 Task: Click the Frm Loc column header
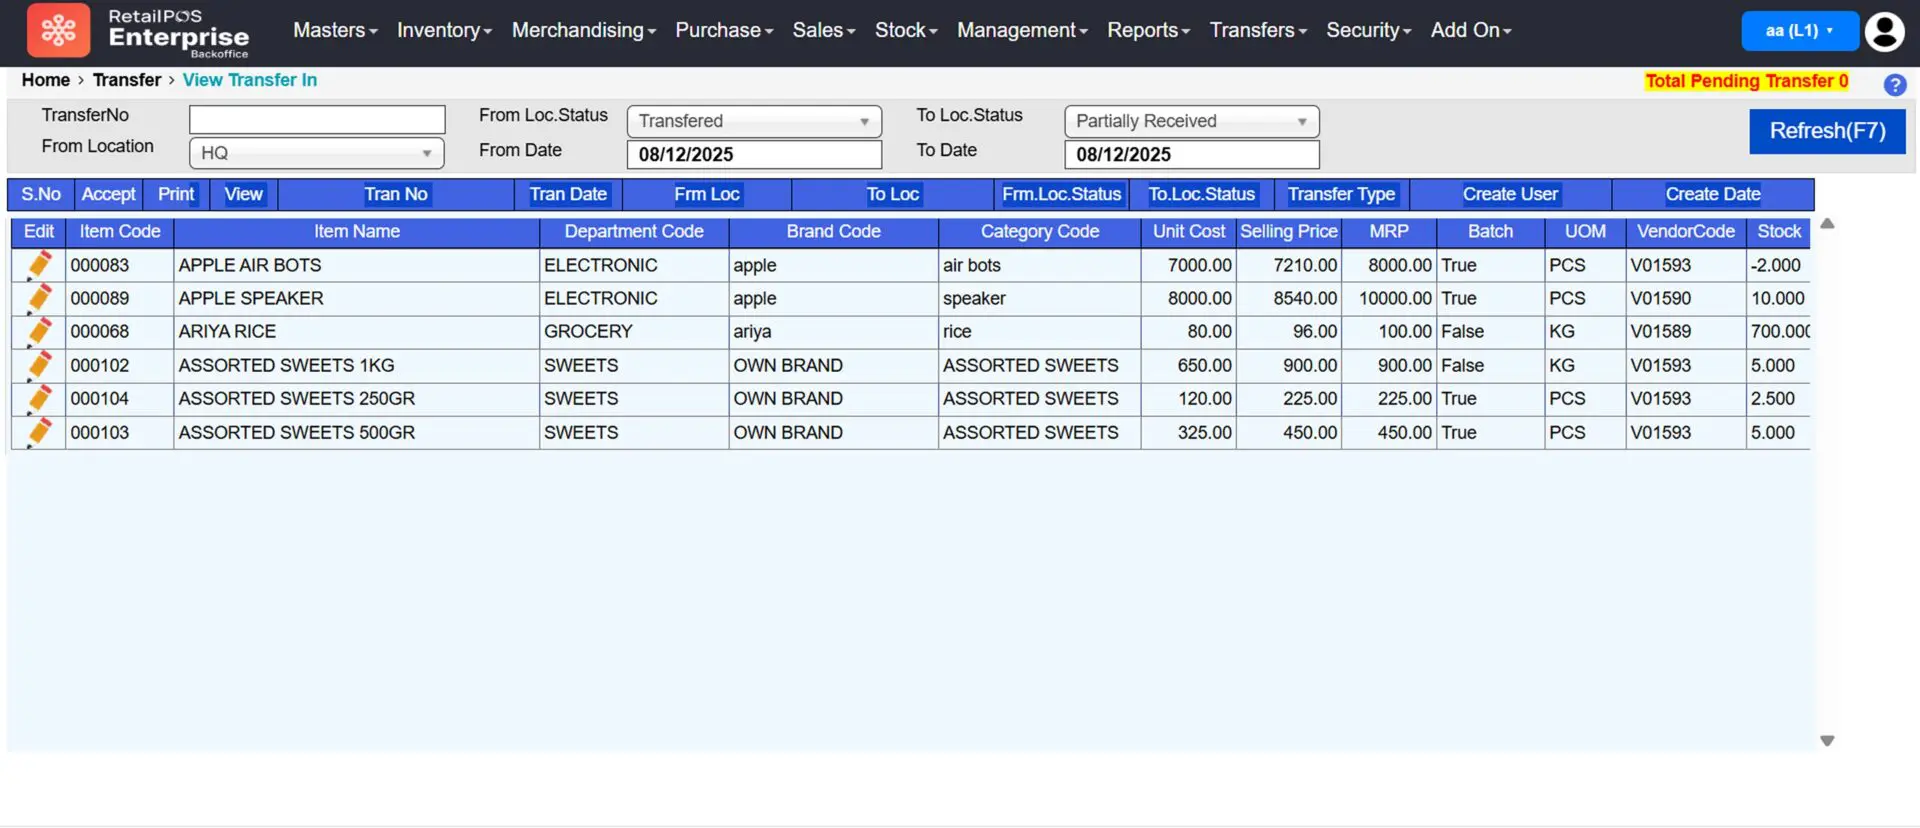click(707, 194)
